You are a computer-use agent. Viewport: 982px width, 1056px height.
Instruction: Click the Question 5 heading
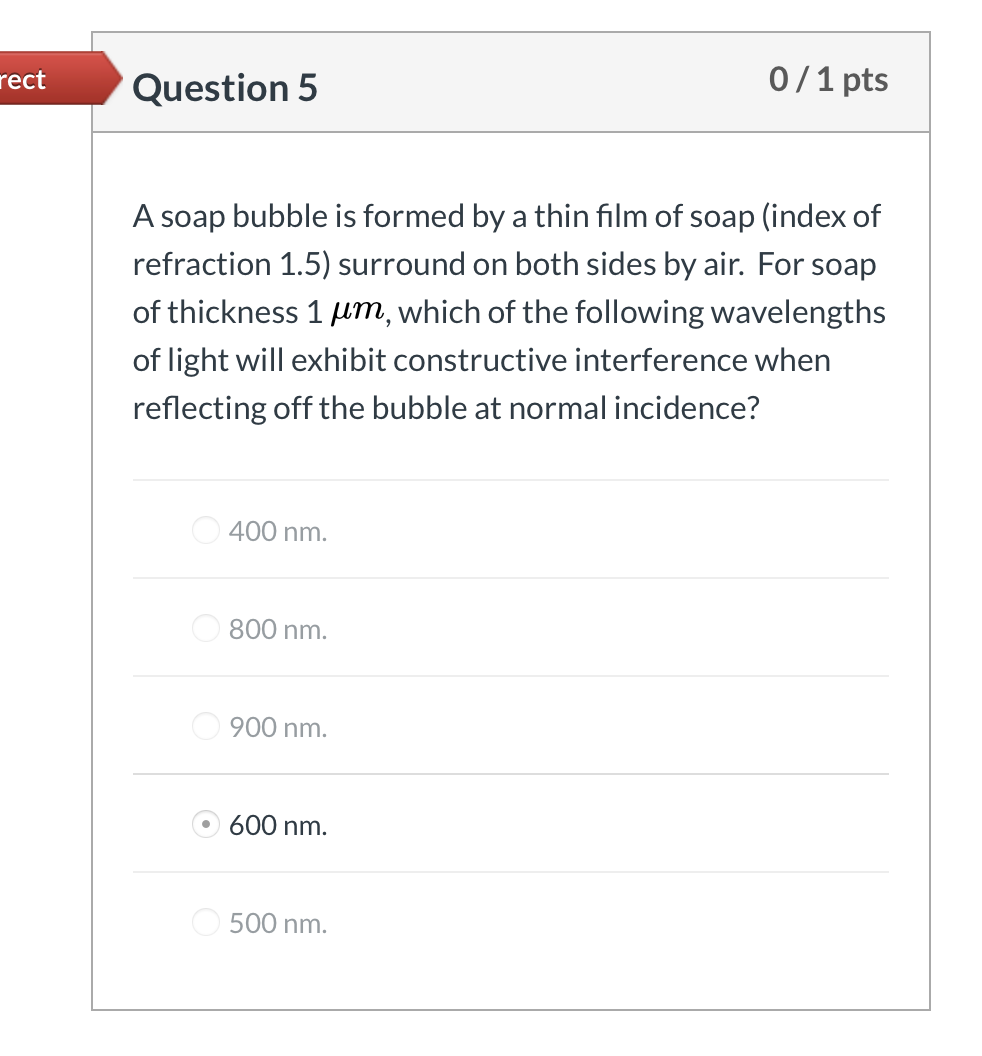(x=224, y=88)
